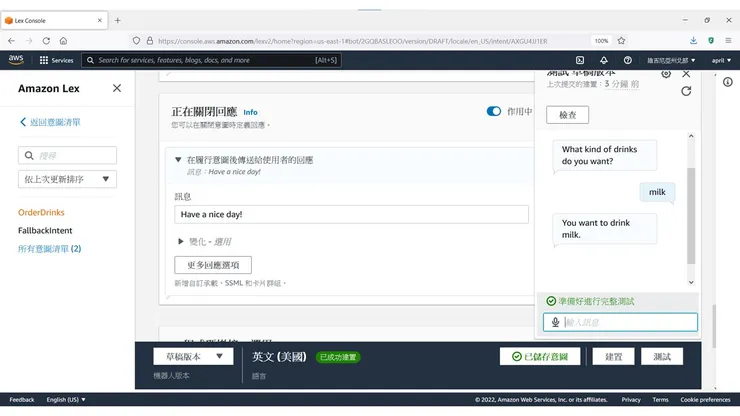This screenshot has width=740, height=416.
Task: Open the Terms link
Action: (660, 399)
